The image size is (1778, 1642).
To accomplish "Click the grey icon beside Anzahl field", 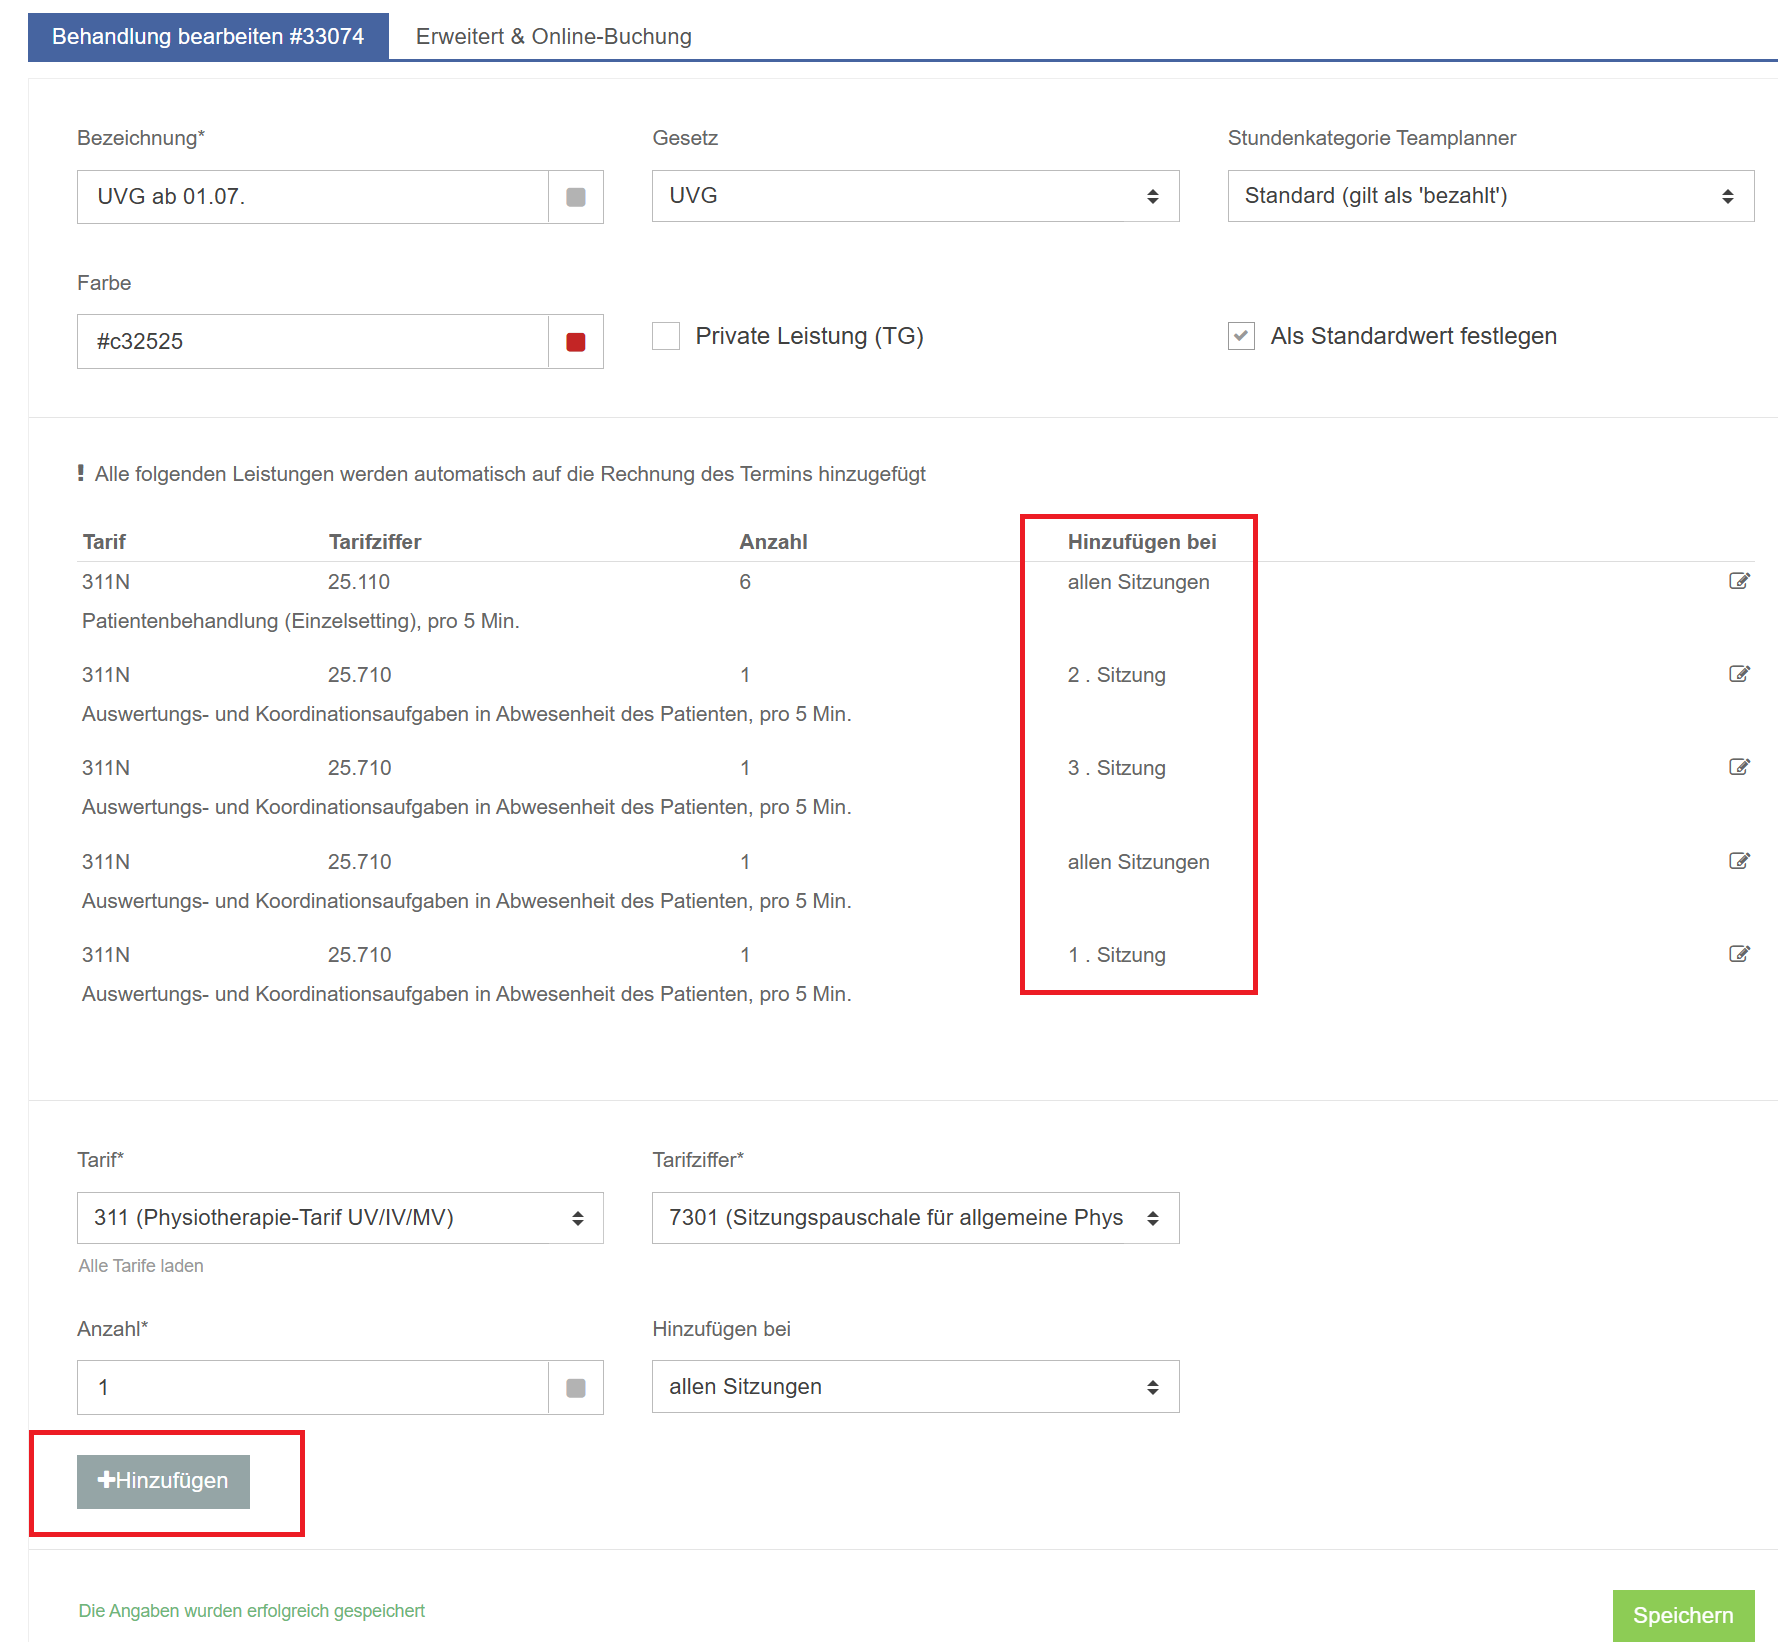I will [576, 1387].
